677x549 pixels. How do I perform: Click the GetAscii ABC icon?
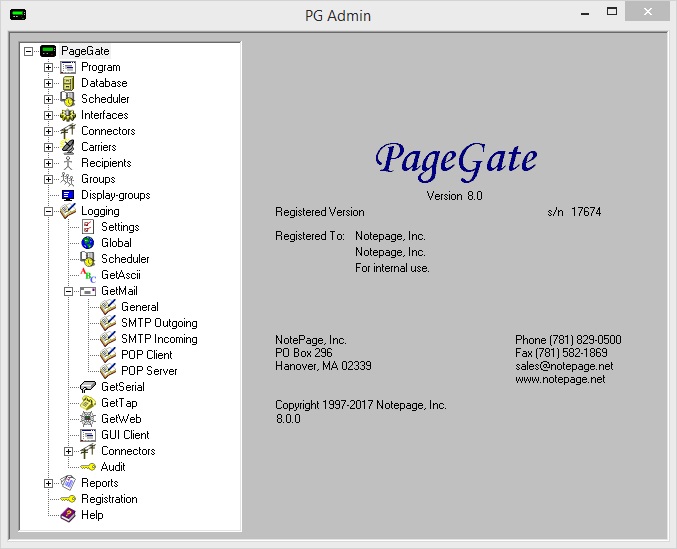click(88, 275)
